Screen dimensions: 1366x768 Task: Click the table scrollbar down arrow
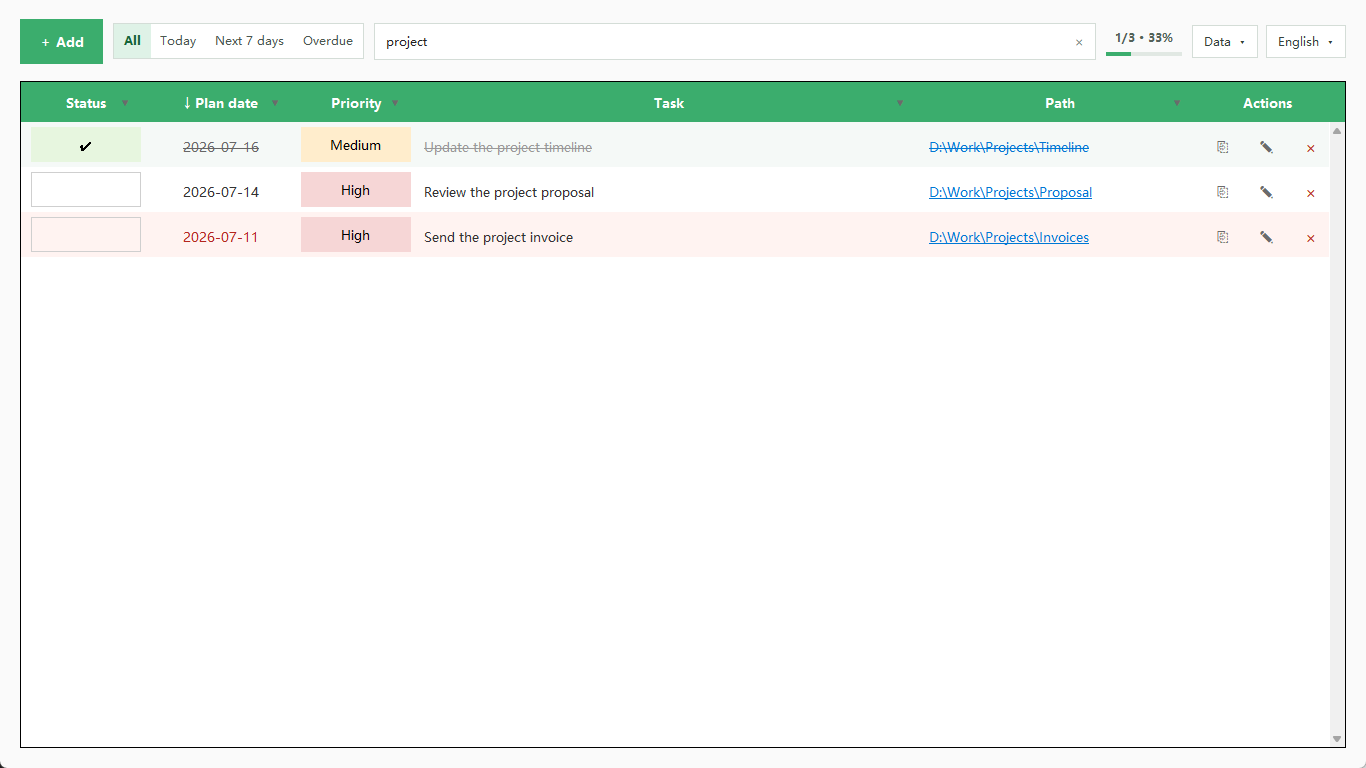[1337, 739]
